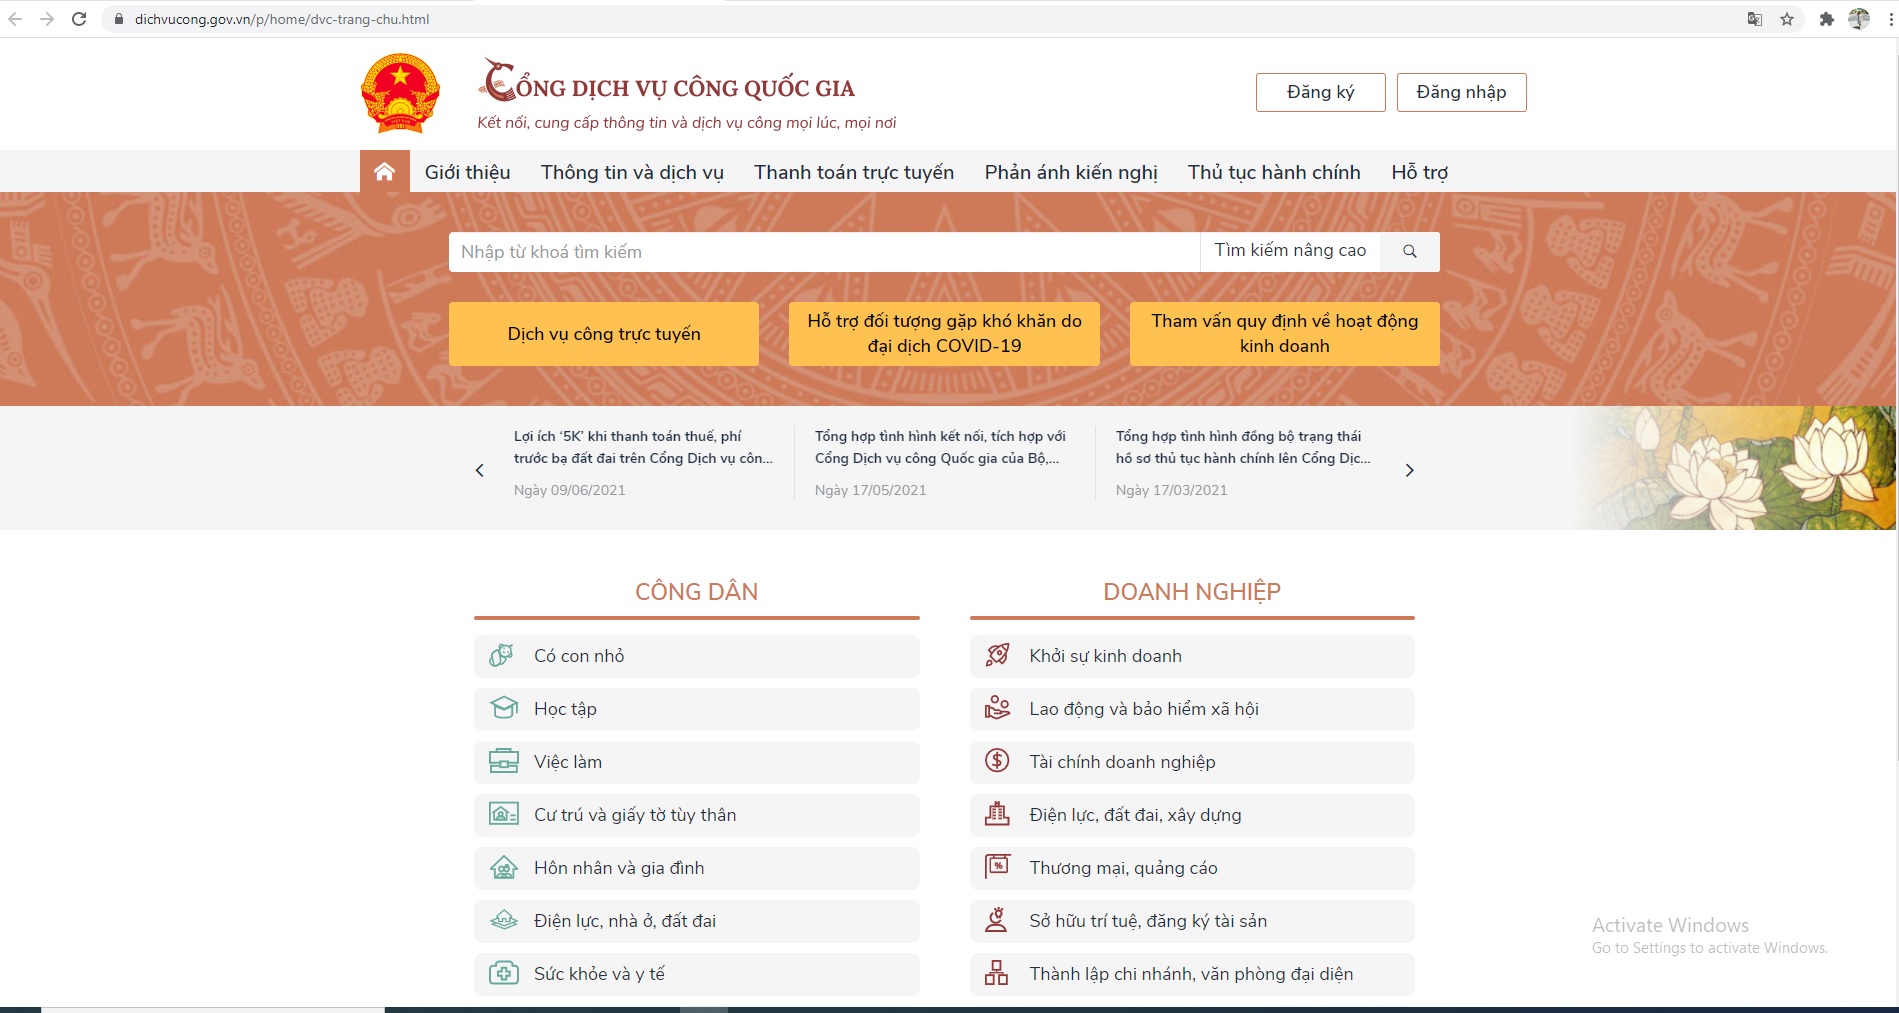Click the Điện lực, nhà ở icon
The image size is (1899, 1013).
point(504,920)
